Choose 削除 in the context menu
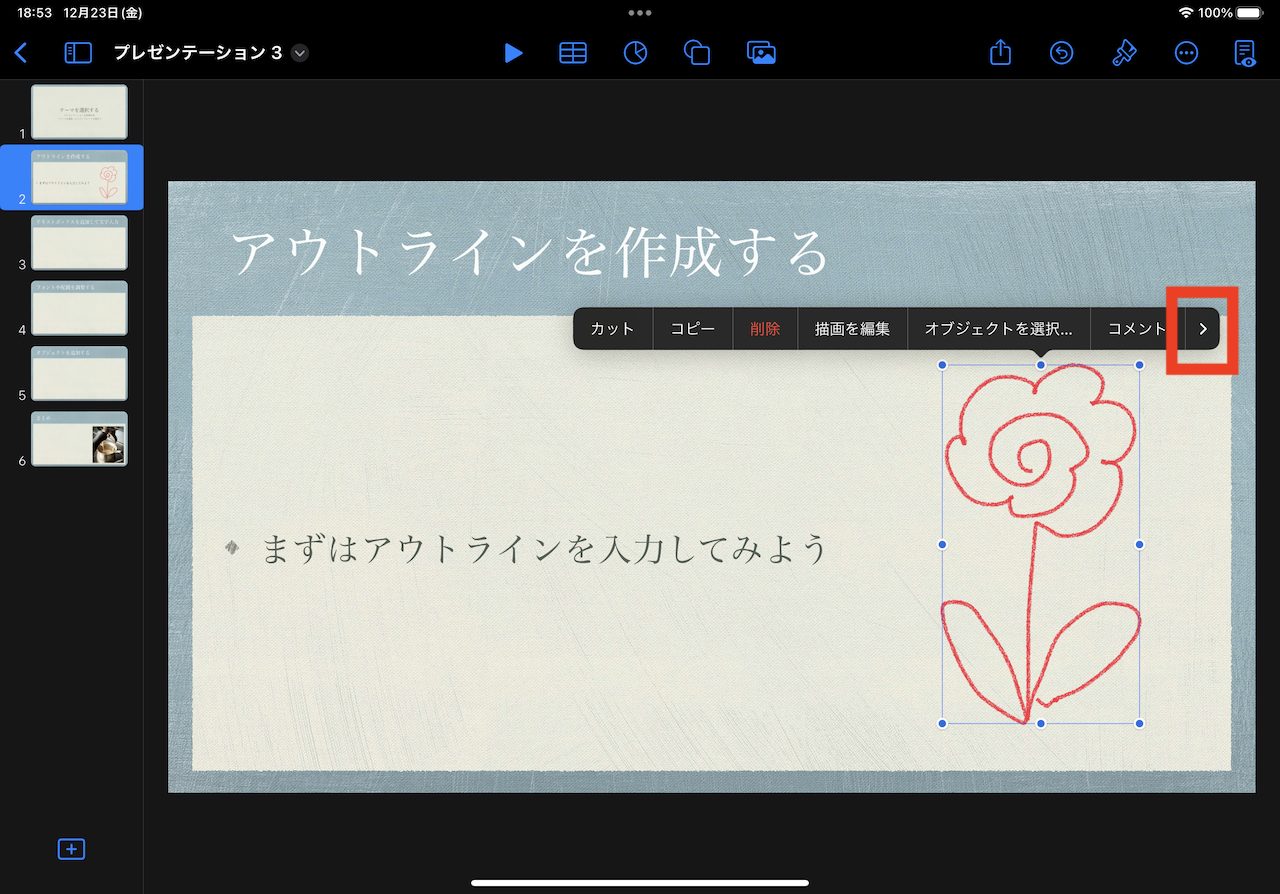Viewport: 1280px width, 894px height. (765, 329)
